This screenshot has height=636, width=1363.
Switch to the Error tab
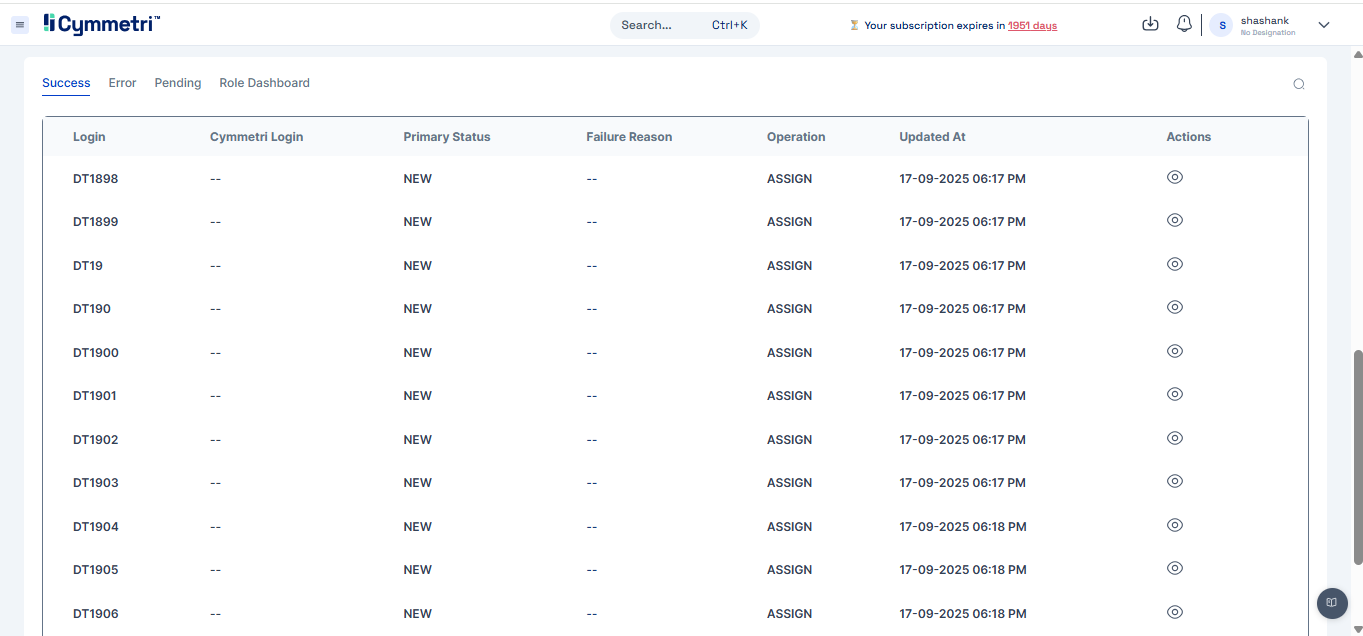click(x=122, y=83)
